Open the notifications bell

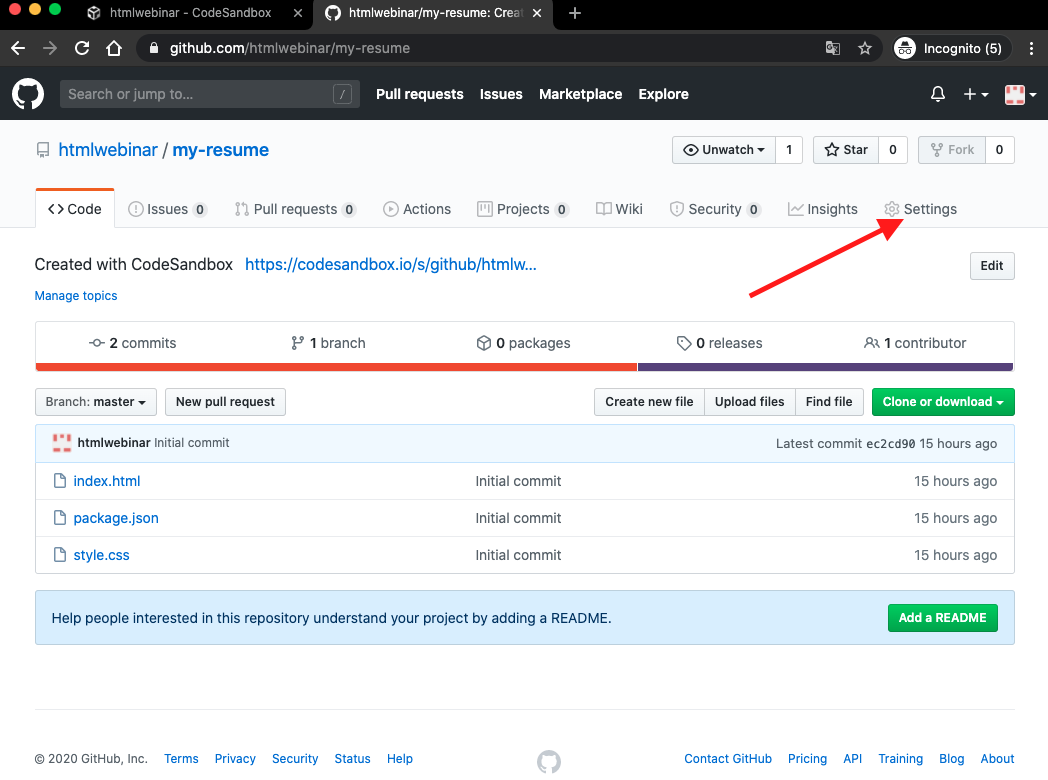(937, 94)
